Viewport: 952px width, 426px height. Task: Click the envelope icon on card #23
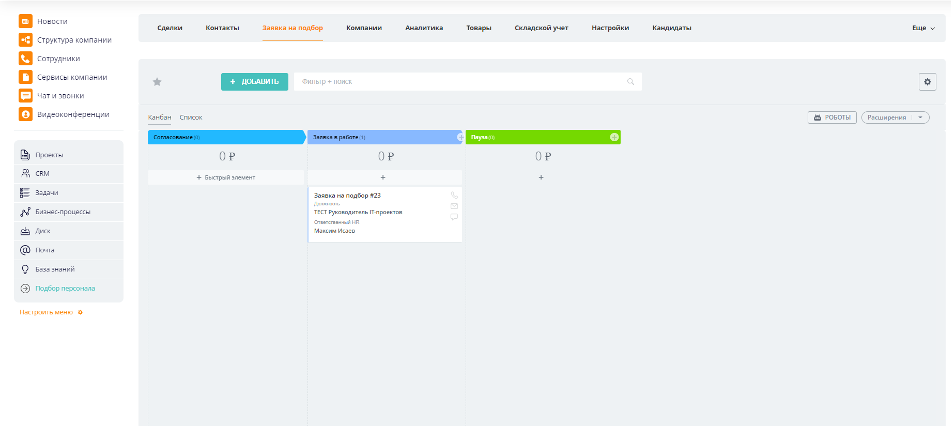pyautogui.click(x=454, y=206)
